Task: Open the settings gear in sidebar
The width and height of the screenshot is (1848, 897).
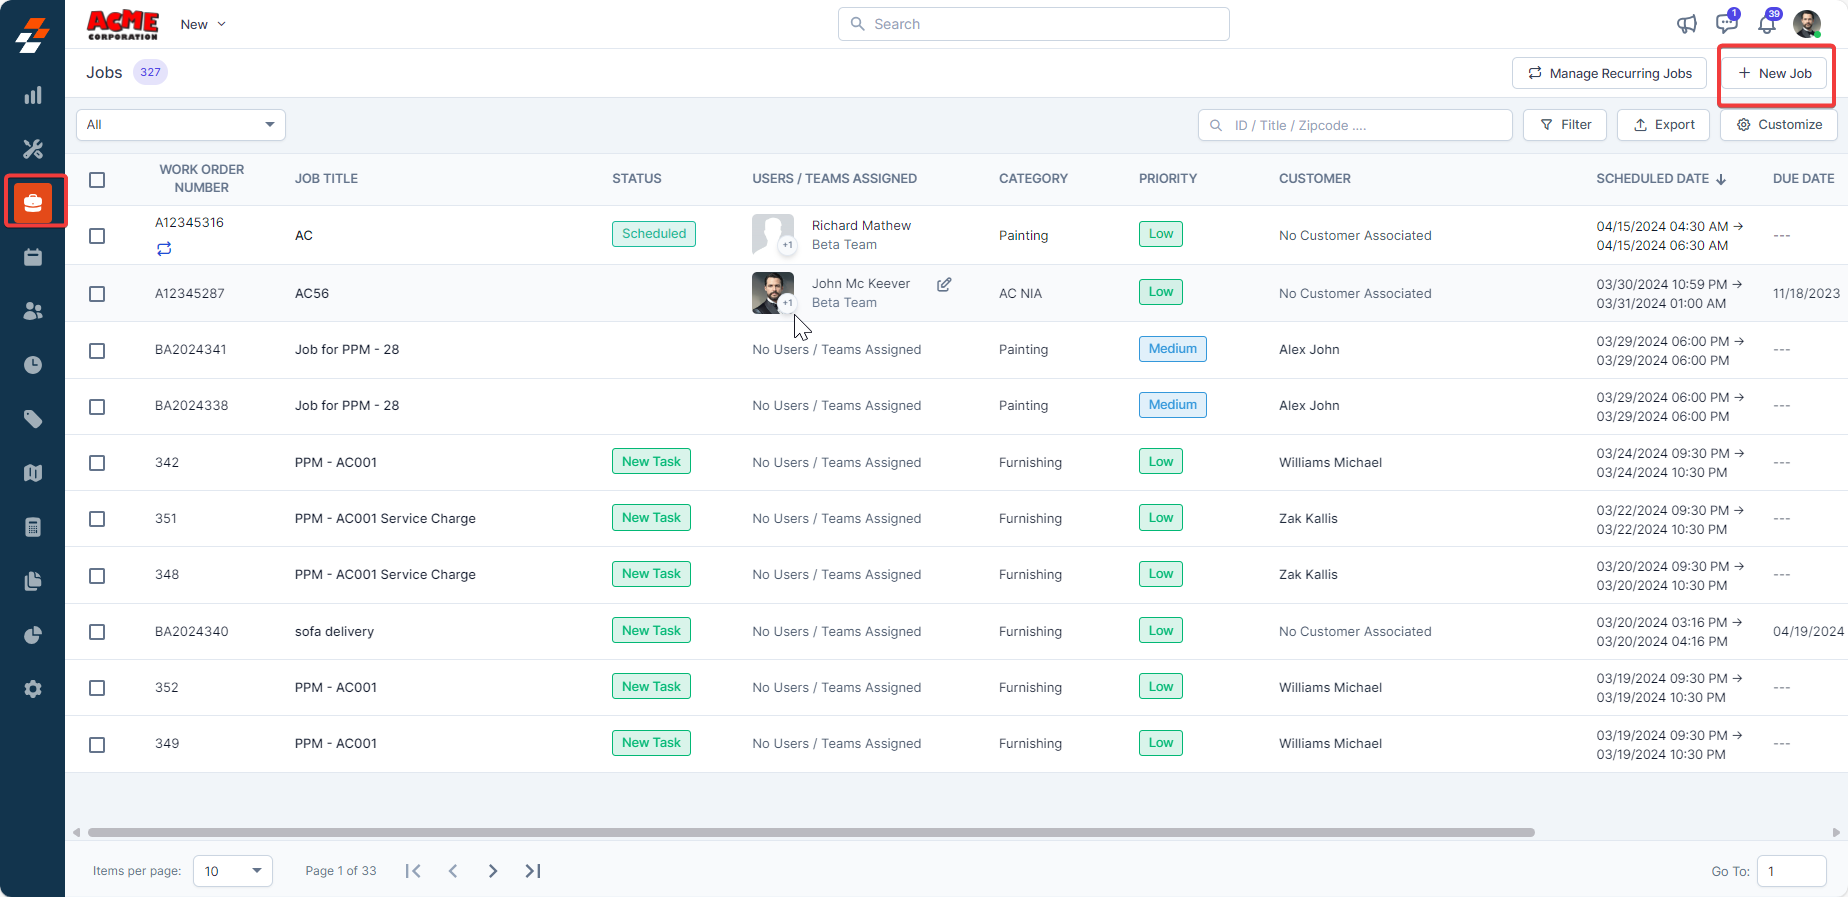Action: tap(33, 689)
